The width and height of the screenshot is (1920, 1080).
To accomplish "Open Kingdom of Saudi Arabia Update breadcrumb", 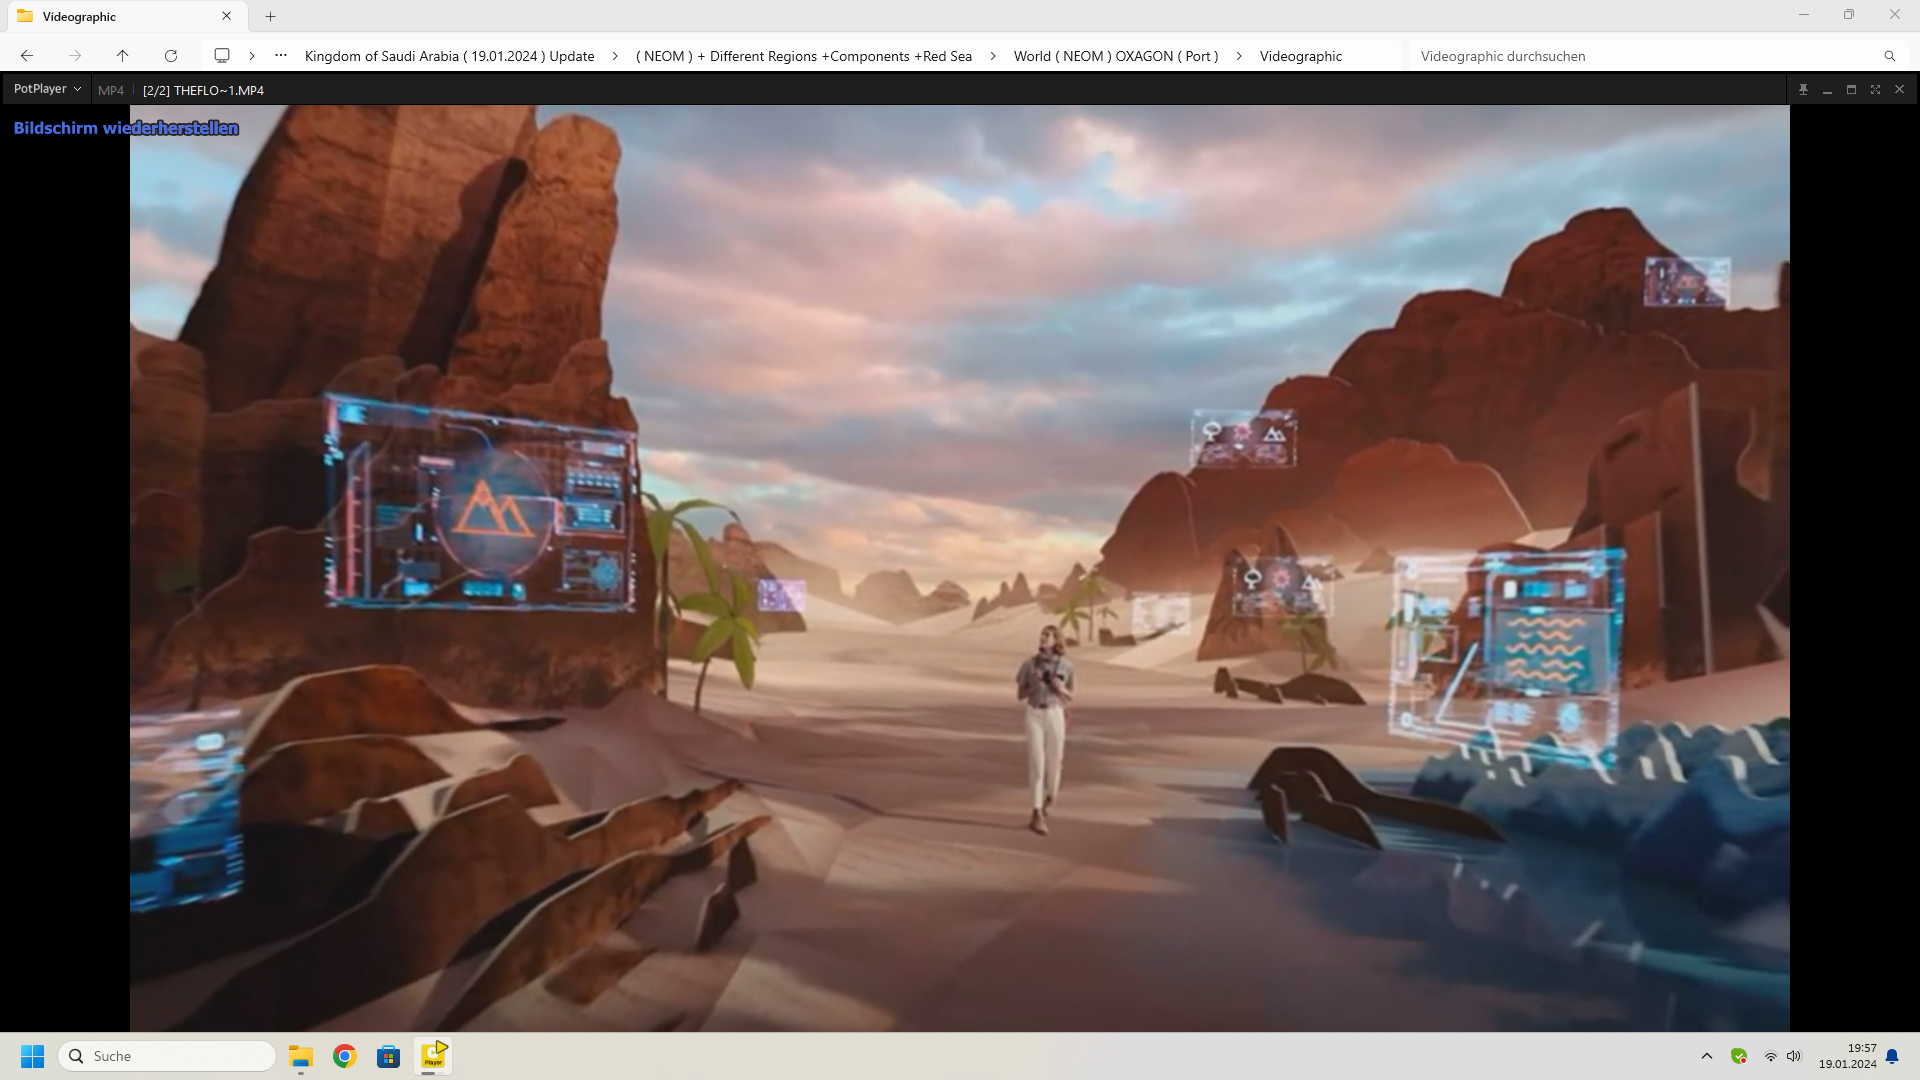I will [x=450, y=56].
